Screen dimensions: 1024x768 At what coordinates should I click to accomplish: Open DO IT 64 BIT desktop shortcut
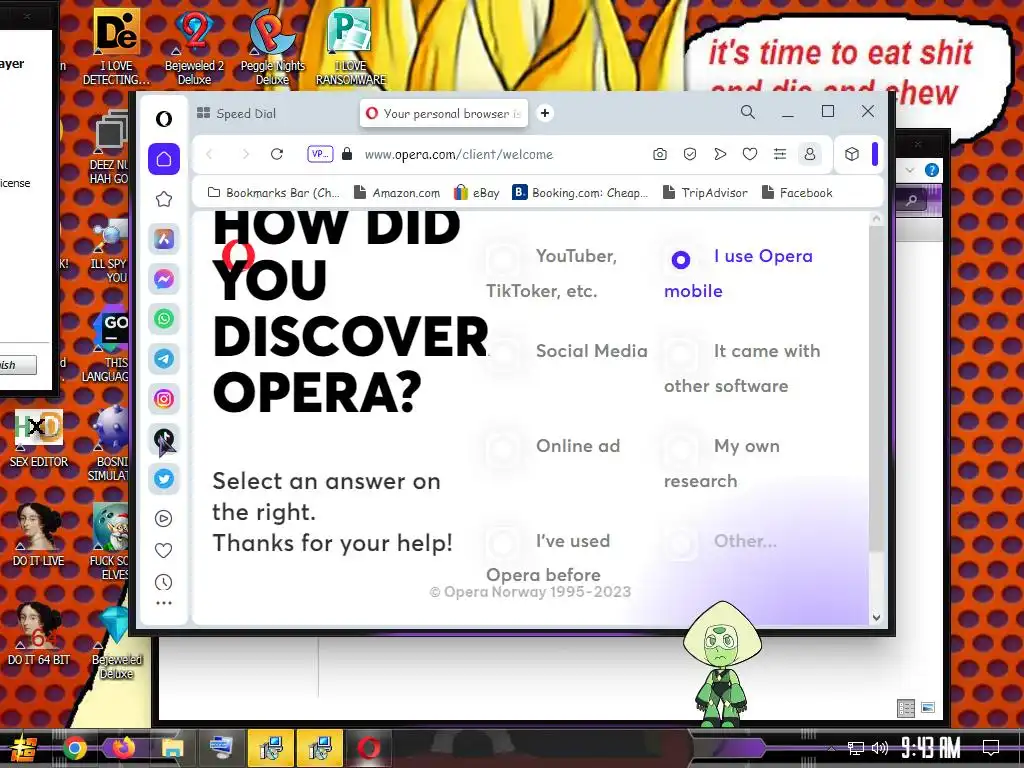pos(39,634)
